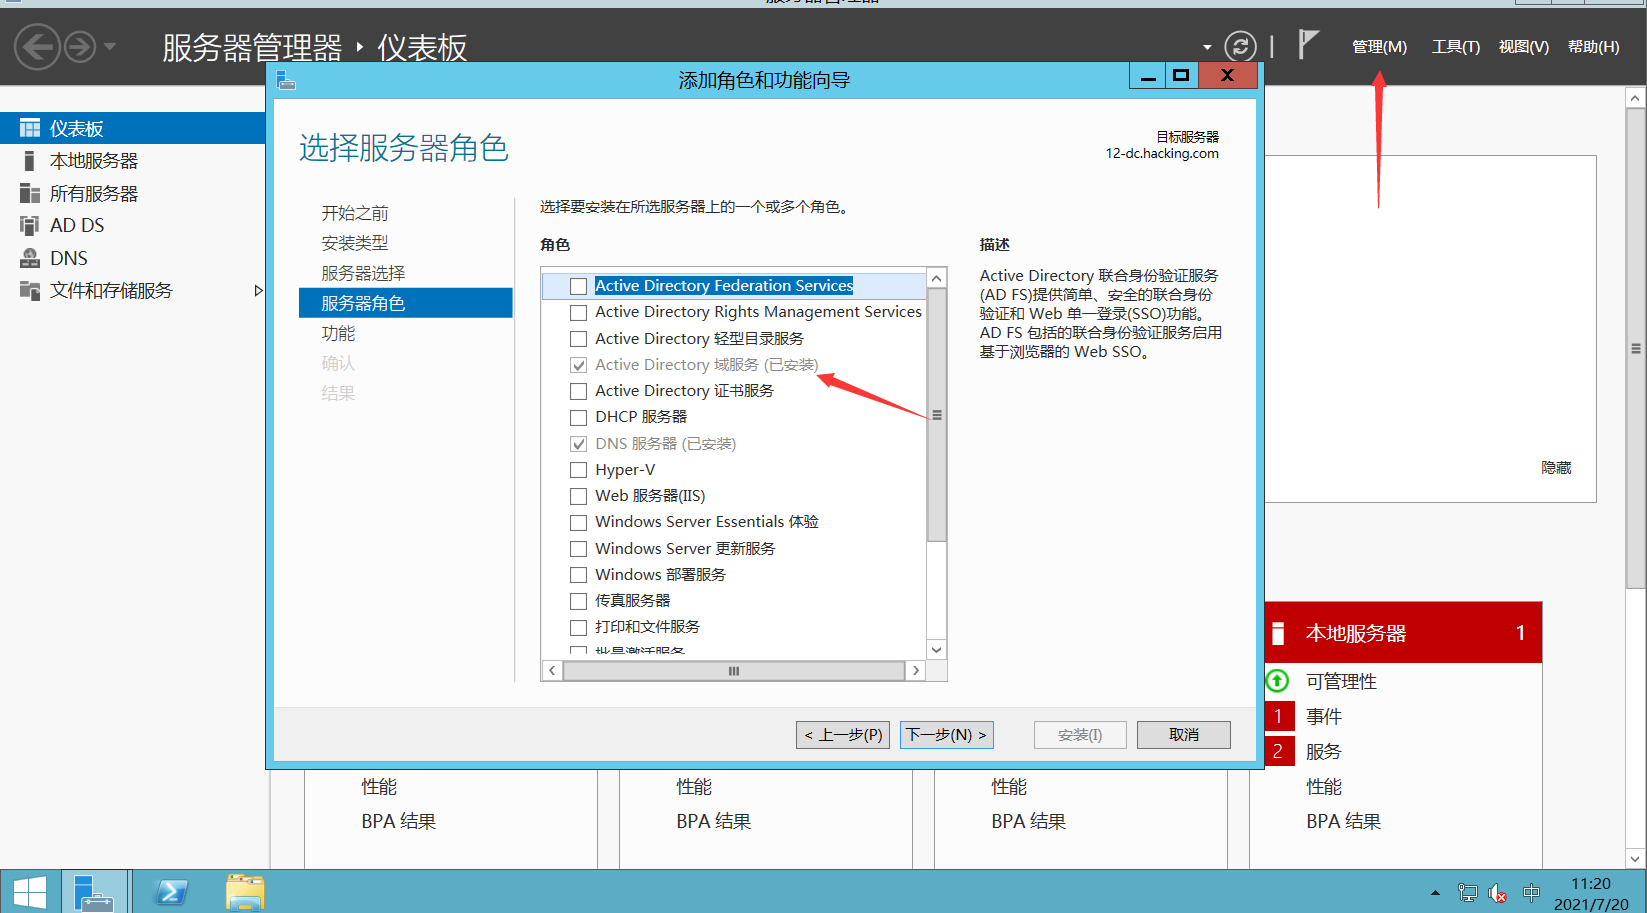Open 本地服务器 tile header
The height and width of the screenshot is (913, 1647).
click(x=1403, y=633)
